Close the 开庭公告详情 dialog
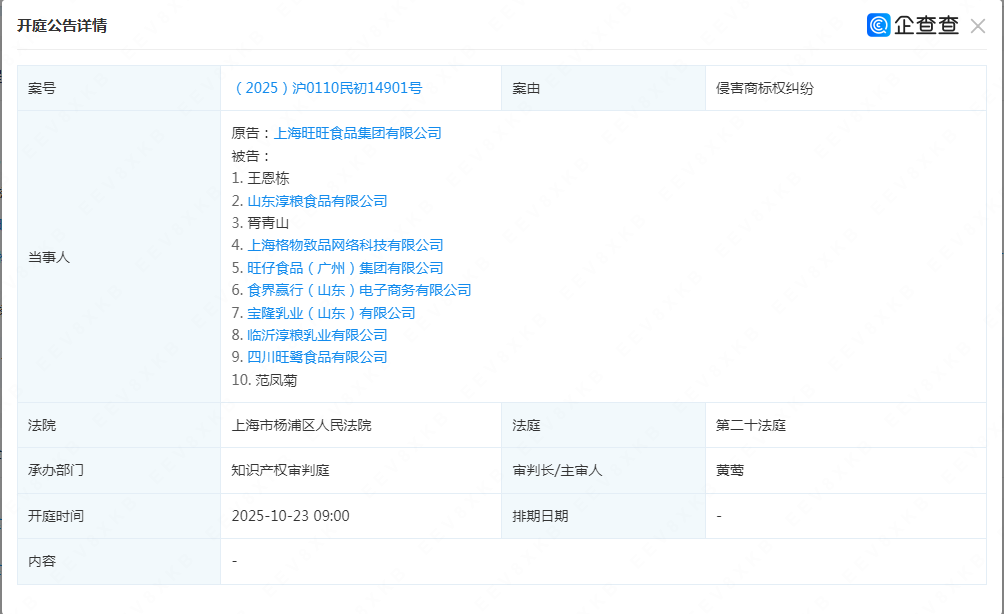The width and height of the screenshot is (1004, 614). pos(977,26)
